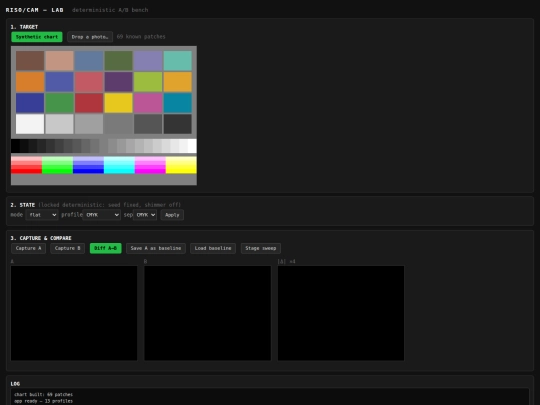The width and height of the screenshot is (540, 405).
Task: Click the pure yellow third-row patch
Action: (x=118, y=103)
